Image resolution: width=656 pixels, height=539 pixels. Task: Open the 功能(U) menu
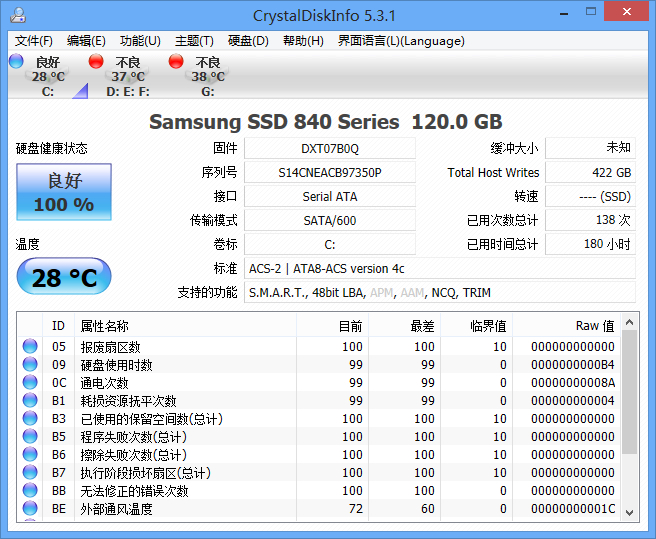pyautogui.click(x=140, y=41)
